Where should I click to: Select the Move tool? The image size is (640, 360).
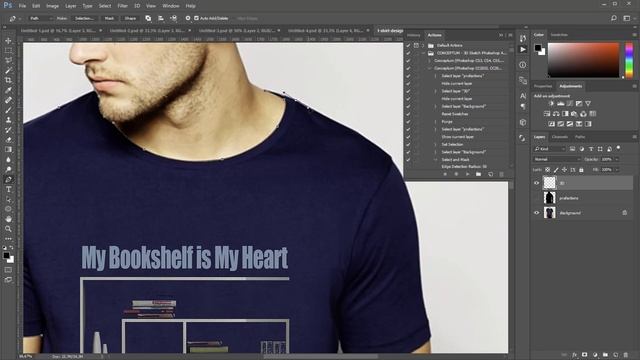pyautogui.click(x=8, y=41)
